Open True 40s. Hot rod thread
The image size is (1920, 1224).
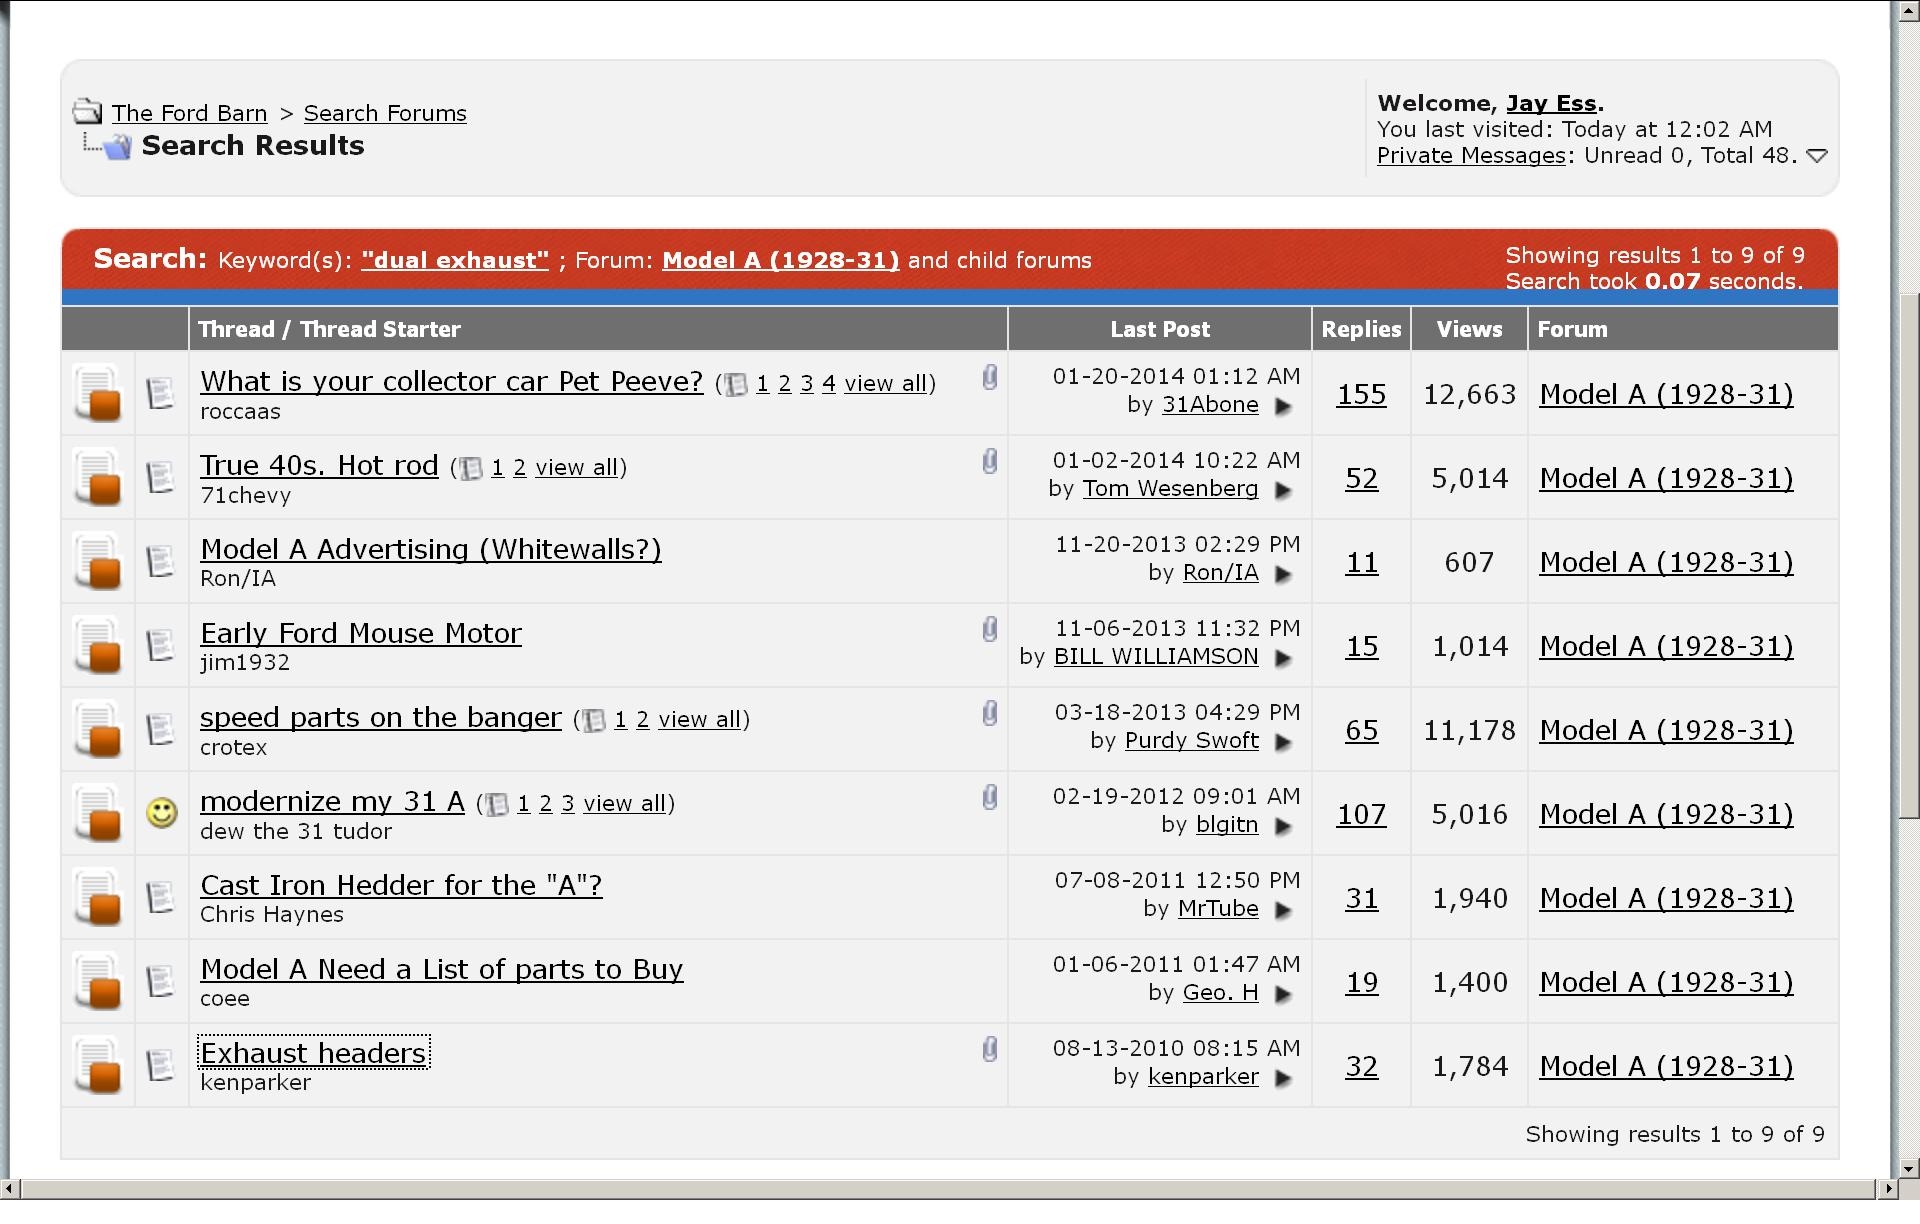[319, 465]
